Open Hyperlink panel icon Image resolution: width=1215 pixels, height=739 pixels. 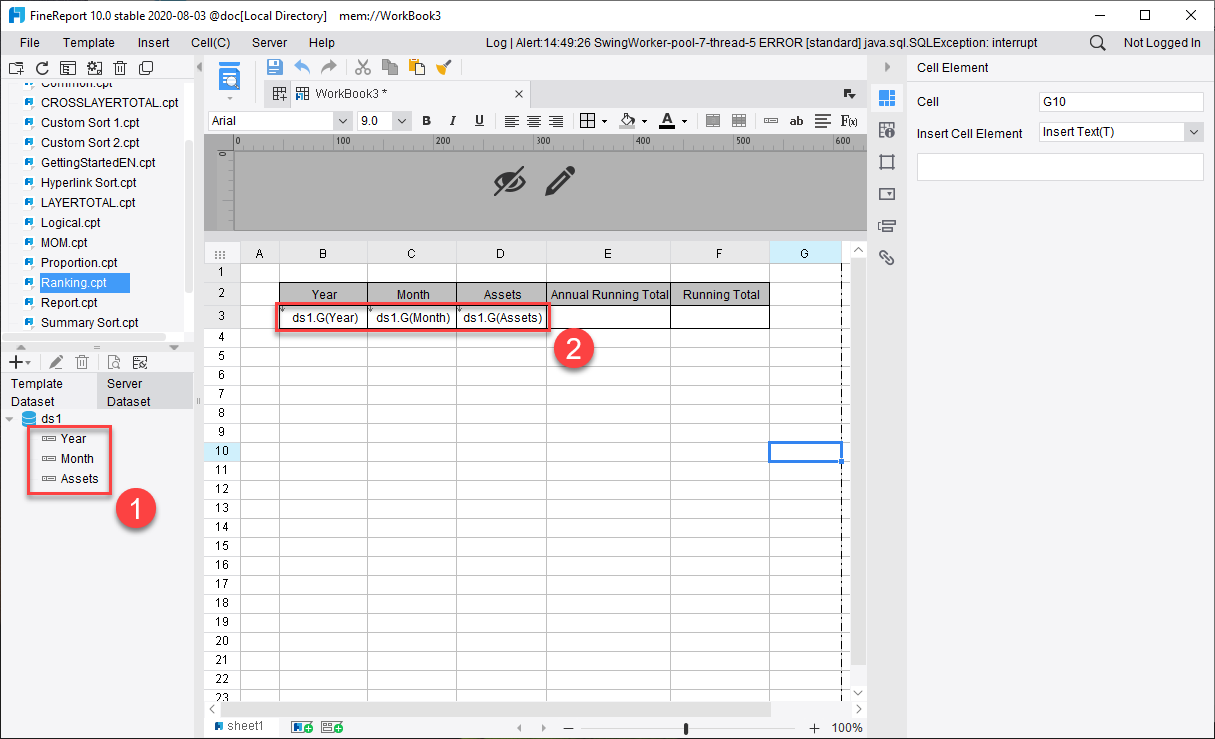[x=887, y=258]
